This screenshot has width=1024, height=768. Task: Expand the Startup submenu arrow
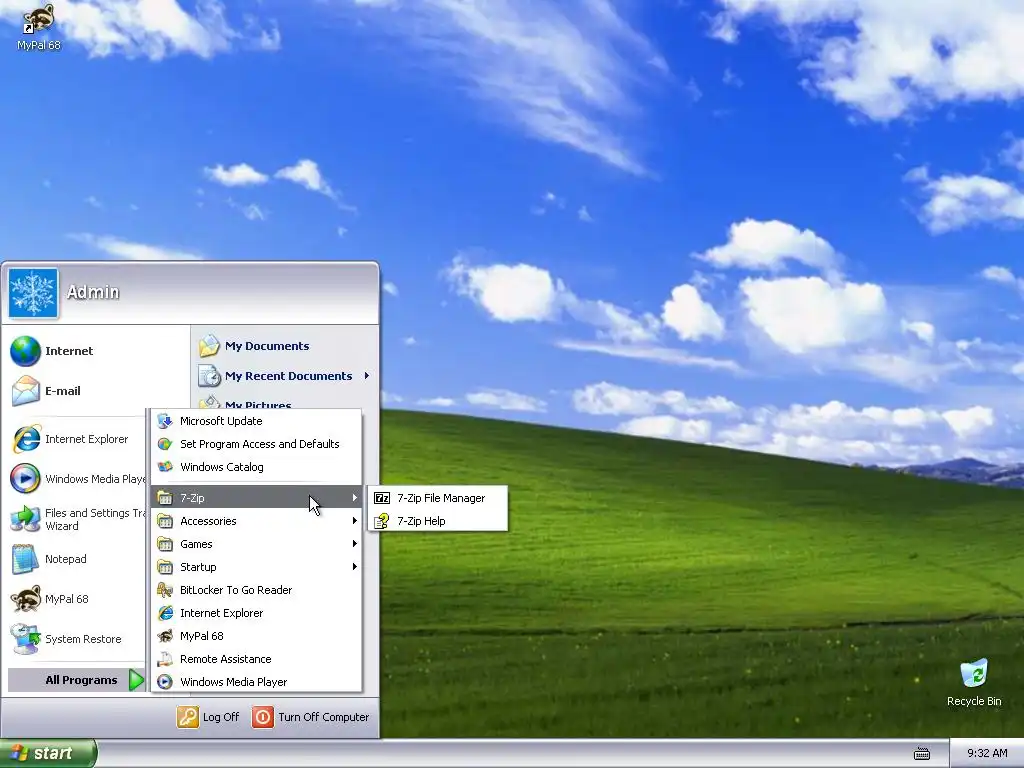pos(355,566)
